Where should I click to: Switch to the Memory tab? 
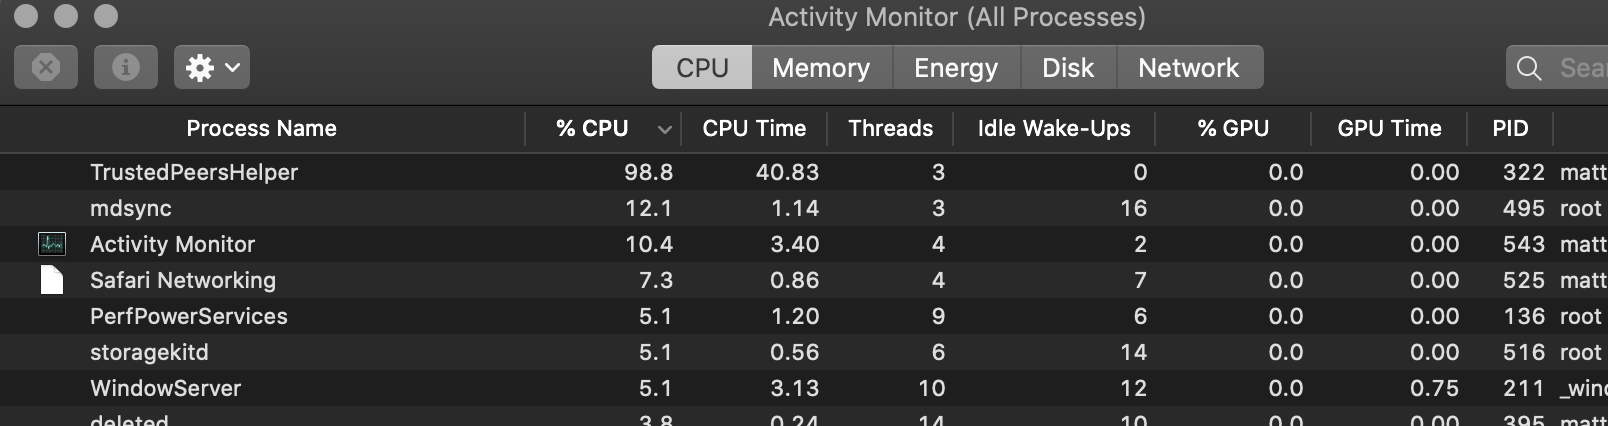821,68
